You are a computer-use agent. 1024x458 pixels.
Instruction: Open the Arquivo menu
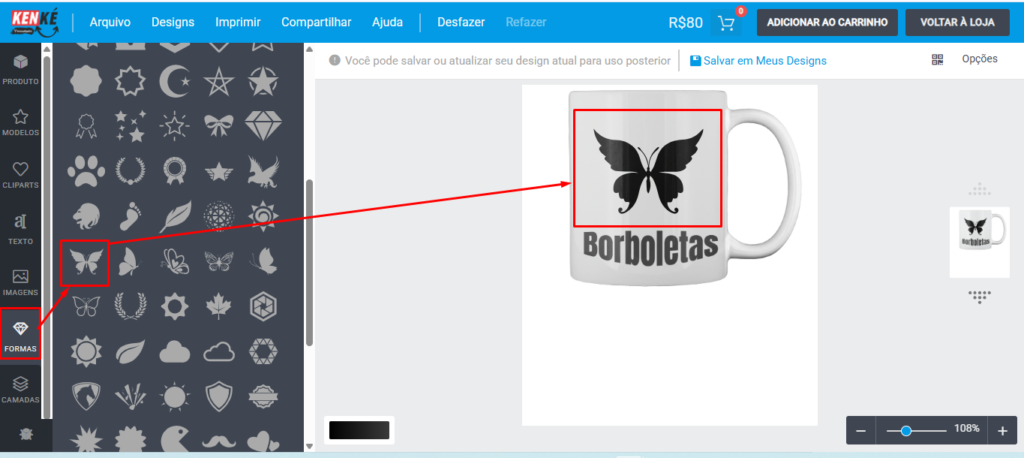point(110,22)
